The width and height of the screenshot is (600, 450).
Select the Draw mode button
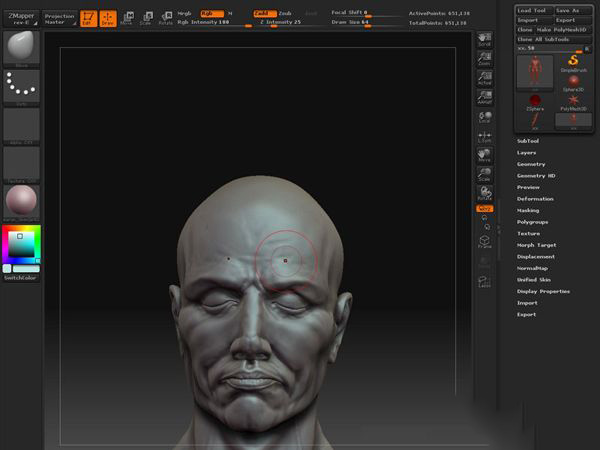point(108,18)
